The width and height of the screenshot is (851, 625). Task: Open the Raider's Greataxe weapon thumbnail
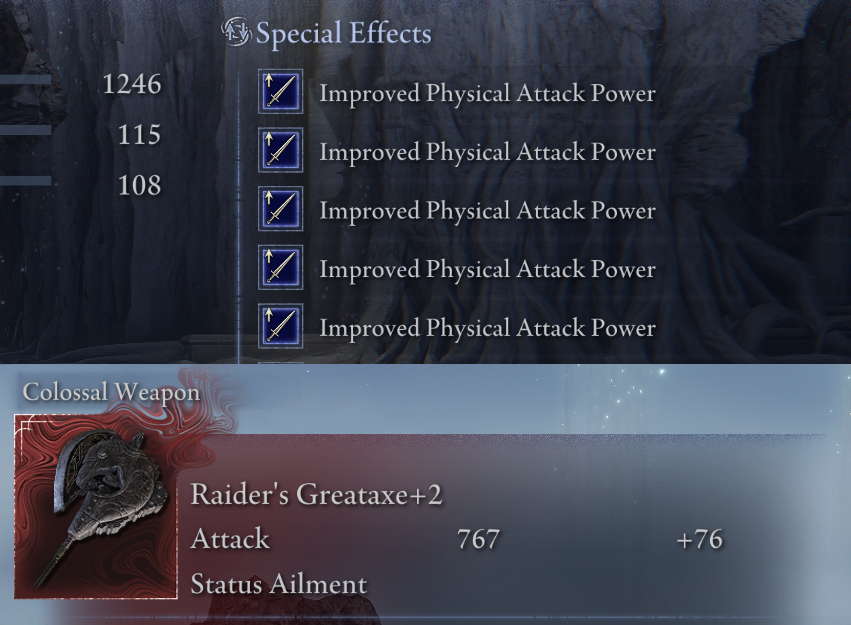[x=96, y=507]
